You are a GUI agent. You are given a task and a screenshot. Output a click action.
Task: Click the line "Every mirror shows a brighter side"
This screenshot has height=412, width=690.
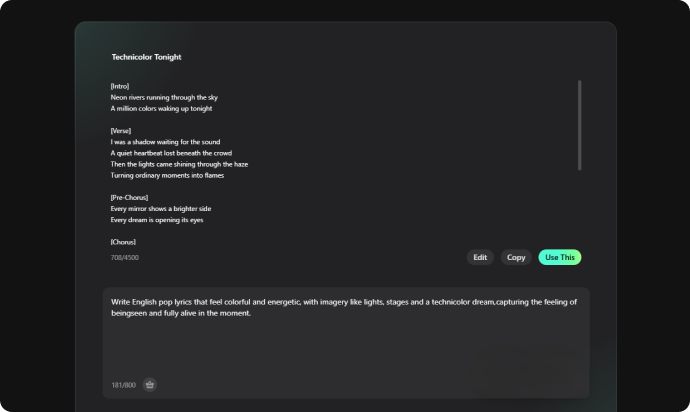pyautogui.click(x=161, y=209)
